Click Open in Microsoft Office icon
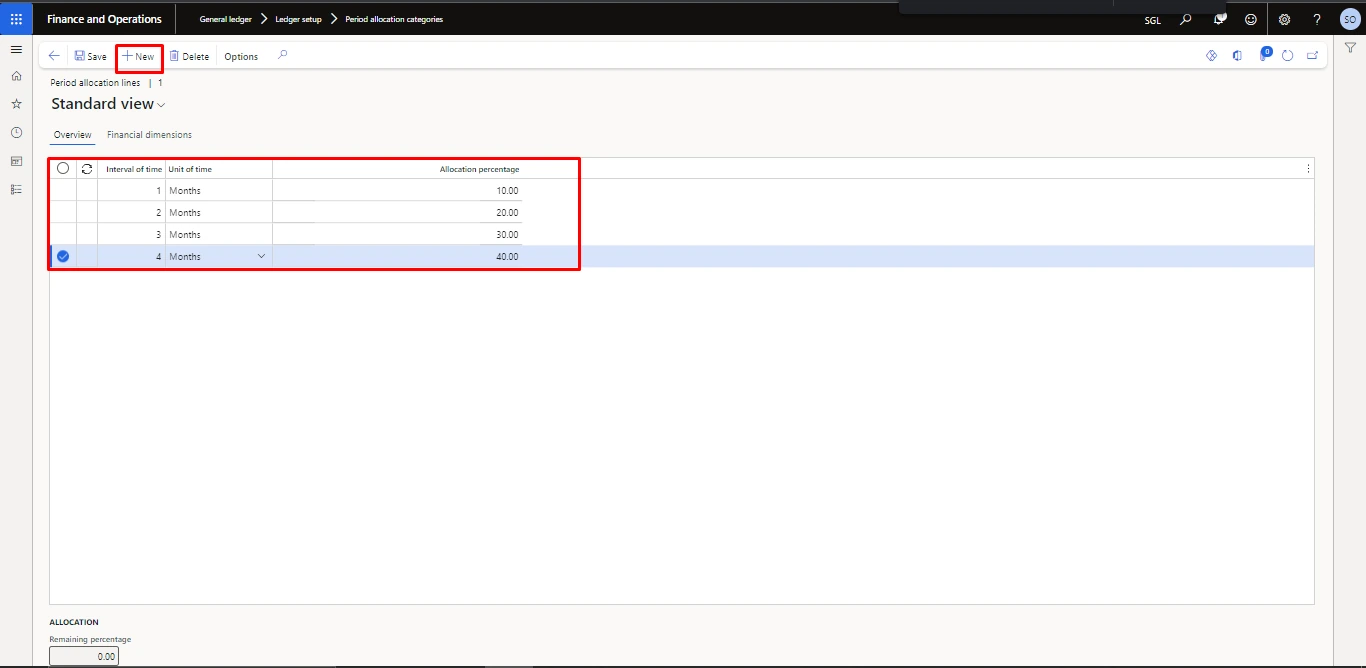1366x668 pixels. tap(1237, 56)
